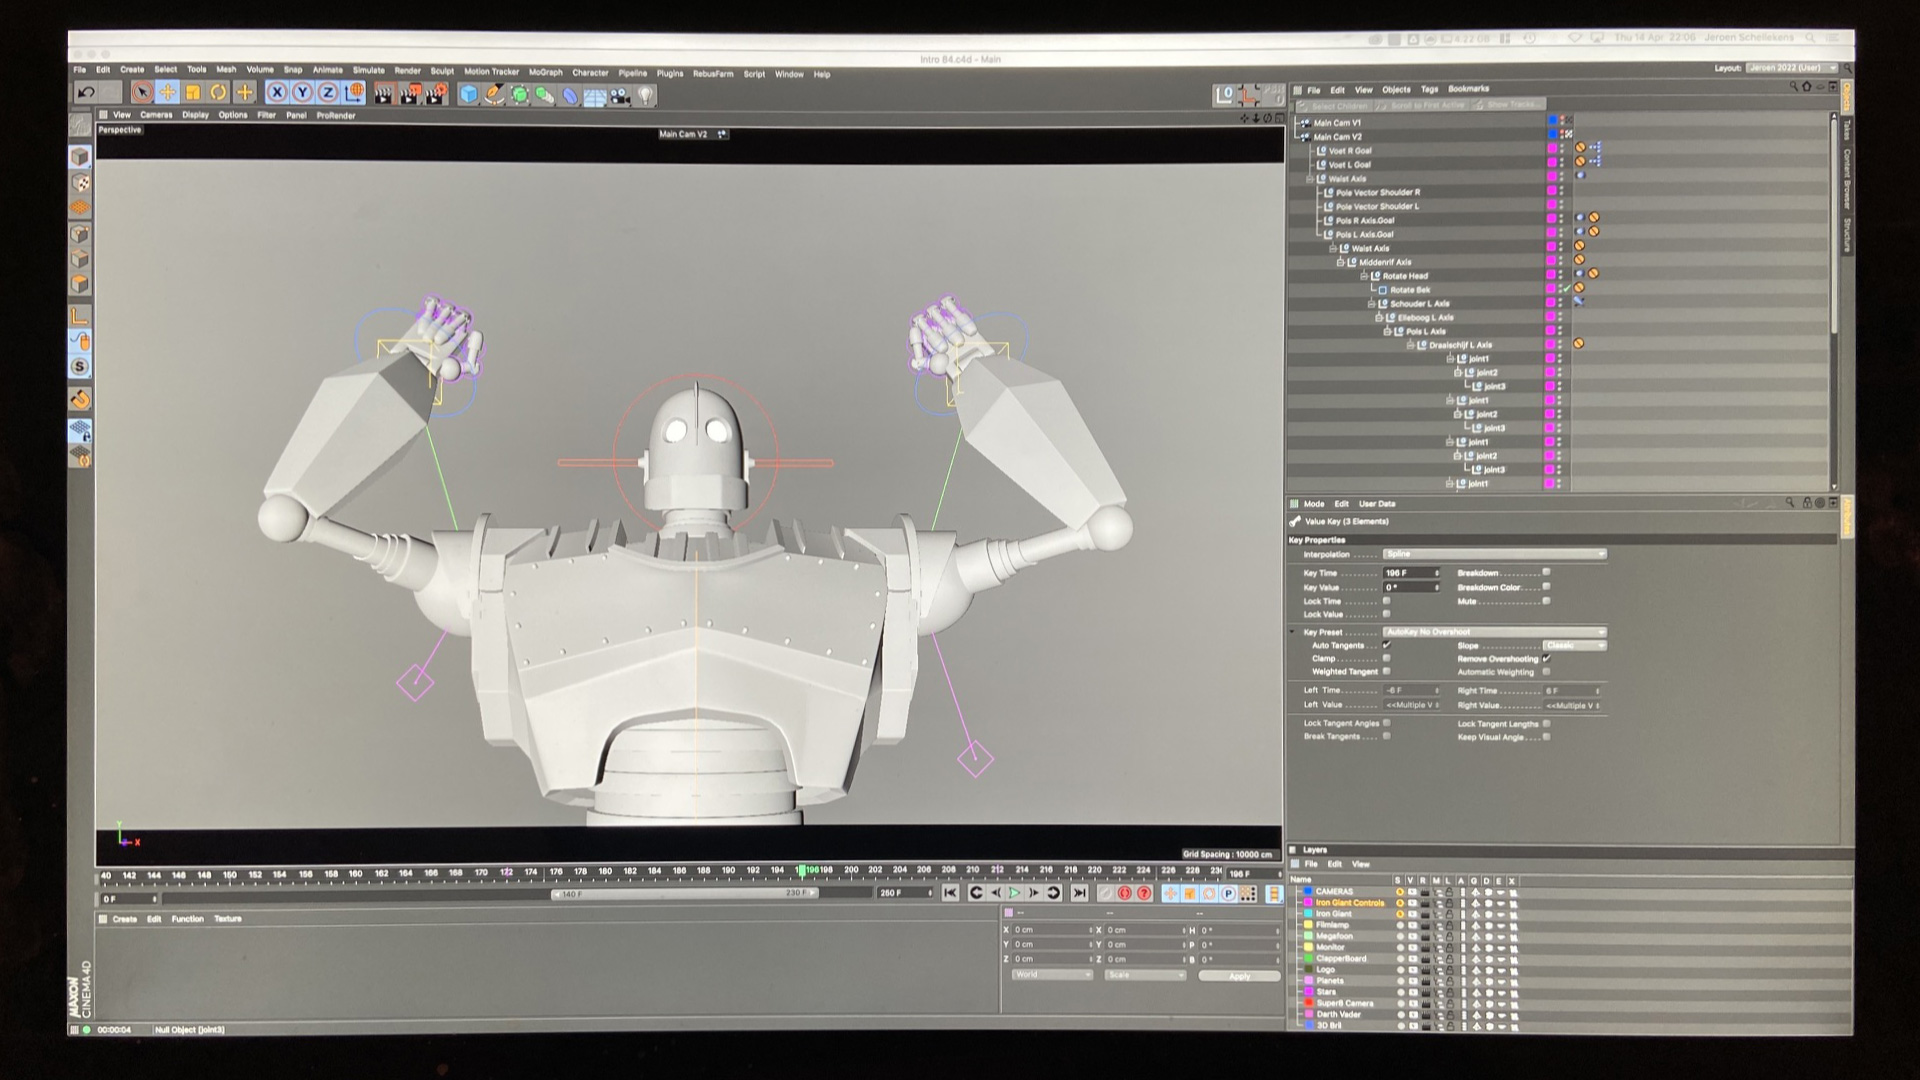
Task: Open the Character menu
Action: click(590, 73)
